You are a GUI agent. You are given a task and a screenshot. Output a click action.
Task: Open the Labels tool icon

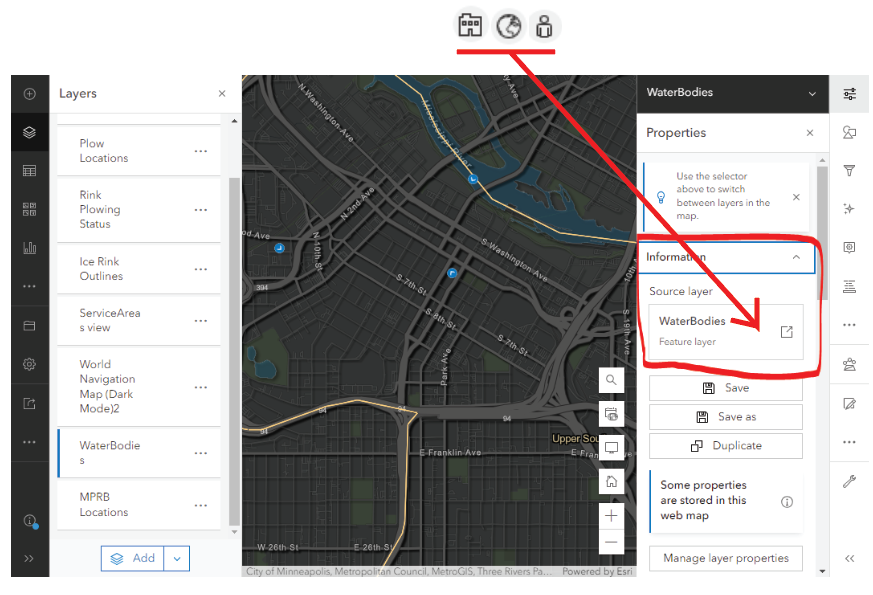pyautogui.click(x=849, y=286)
